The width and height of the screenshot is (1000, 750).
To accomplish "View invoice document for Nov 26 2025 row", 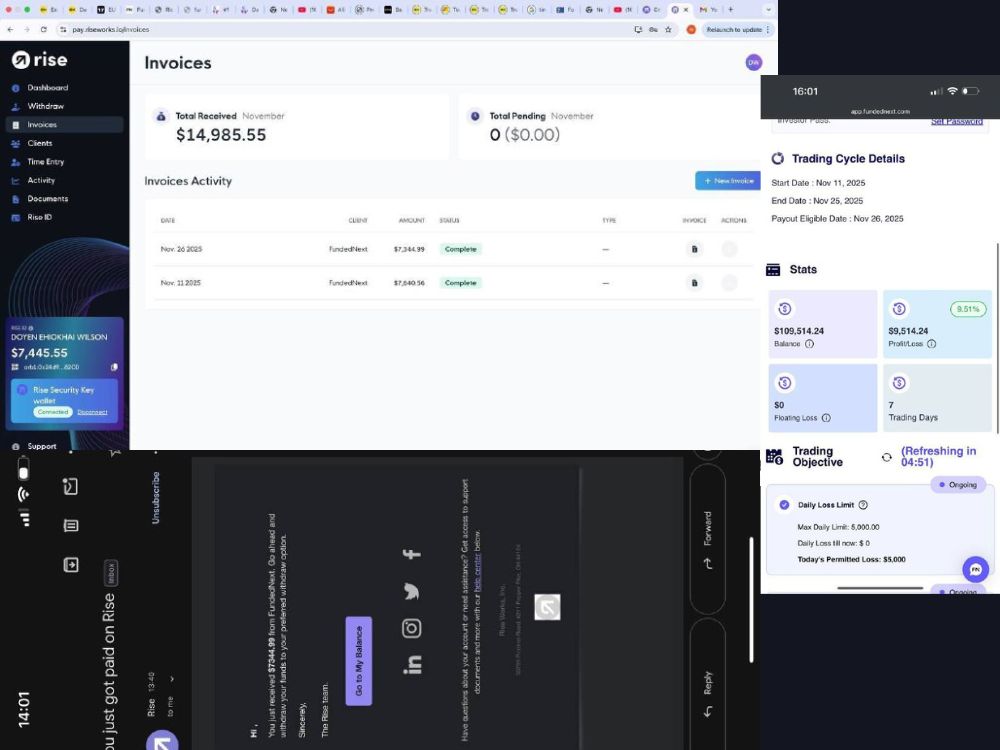I will pos(695,249).
